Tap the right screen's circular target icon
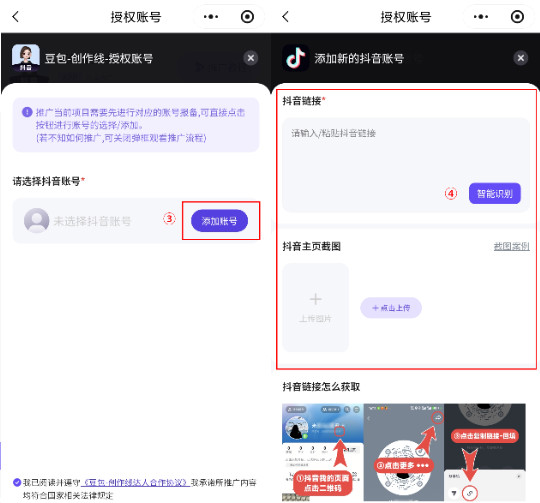 click(x=517, y=17)
